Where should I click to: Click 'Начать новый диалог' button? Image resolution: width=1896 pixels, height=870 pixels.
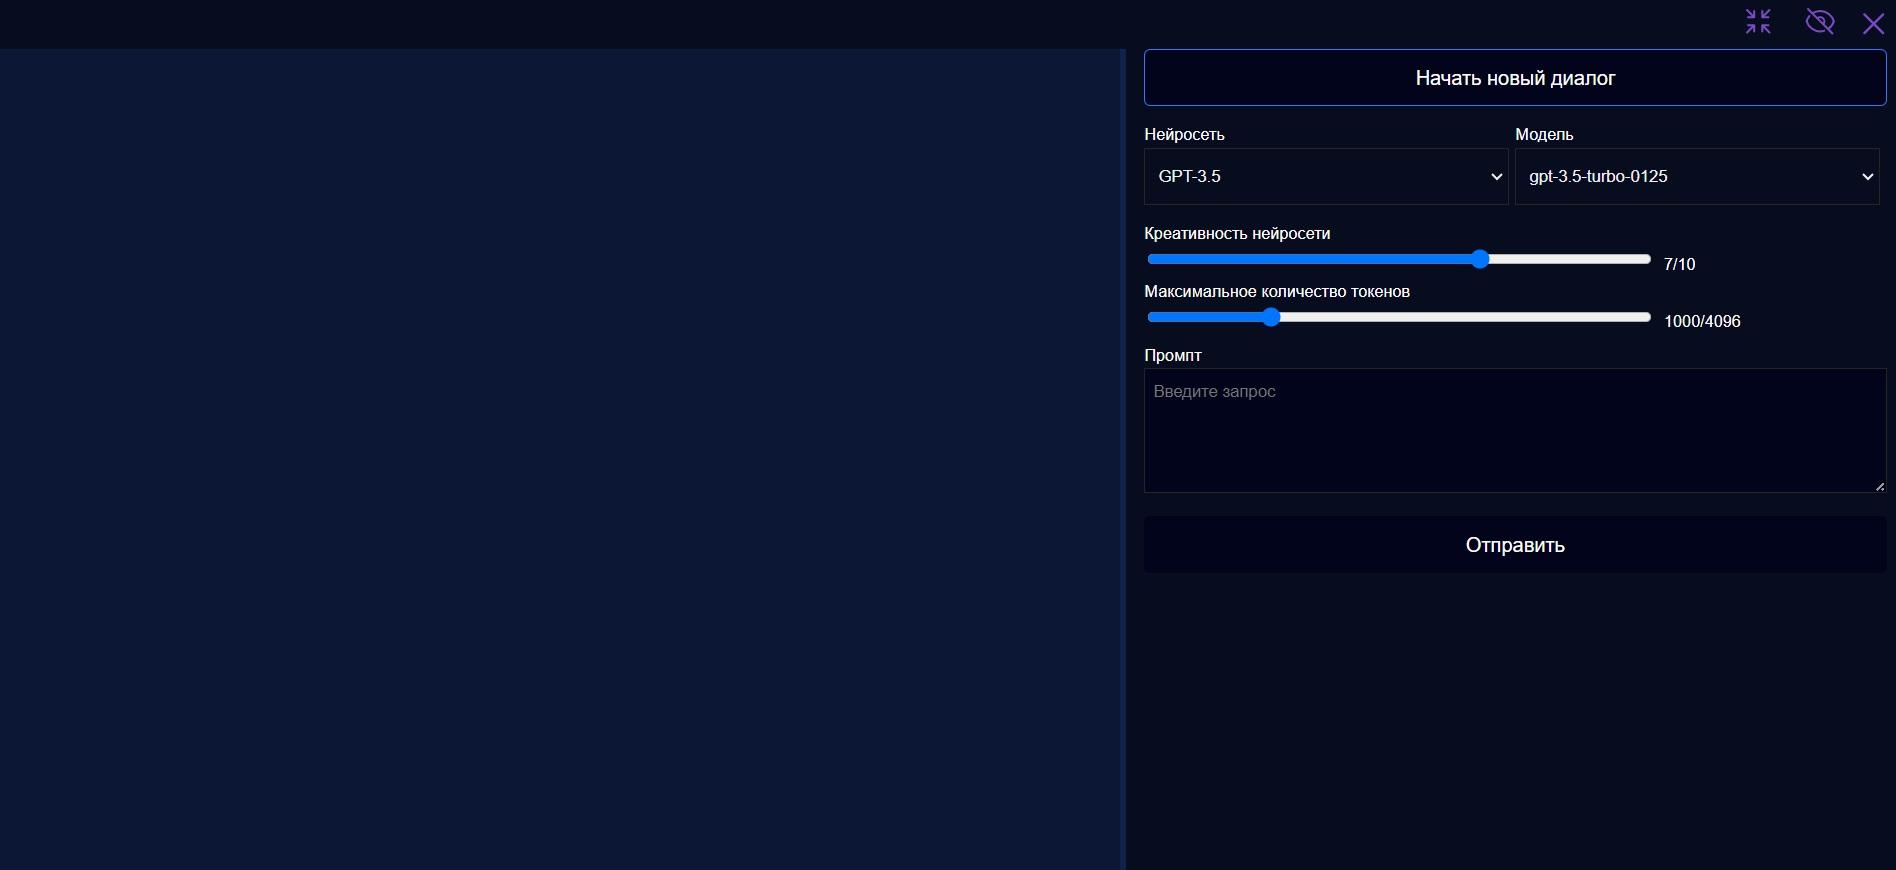1515,78
